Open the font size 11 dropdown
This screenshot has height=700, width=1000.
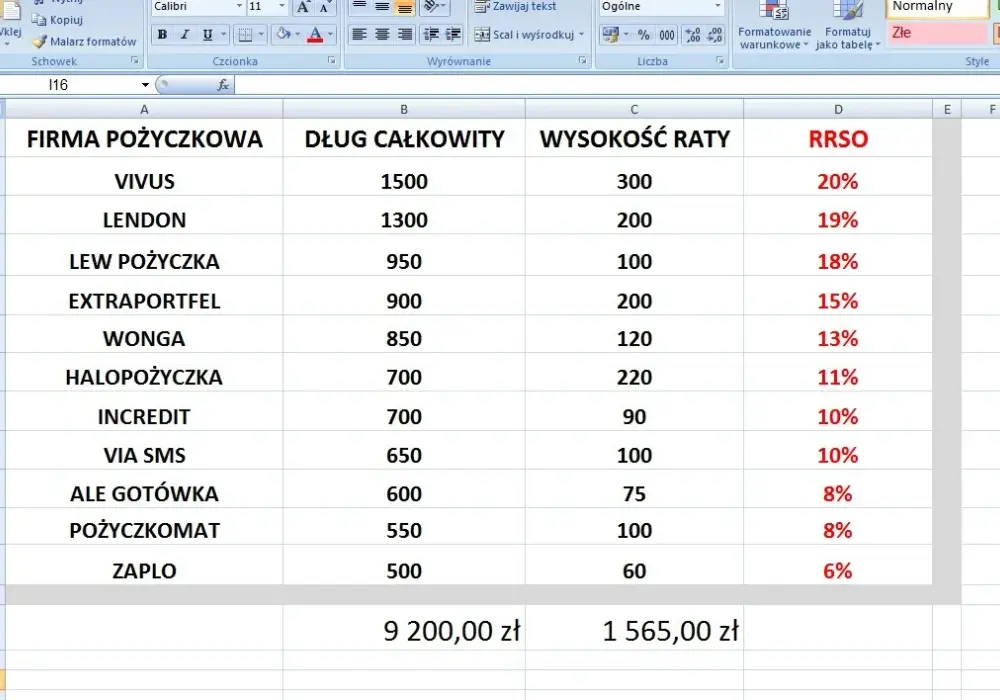(281, 6)
